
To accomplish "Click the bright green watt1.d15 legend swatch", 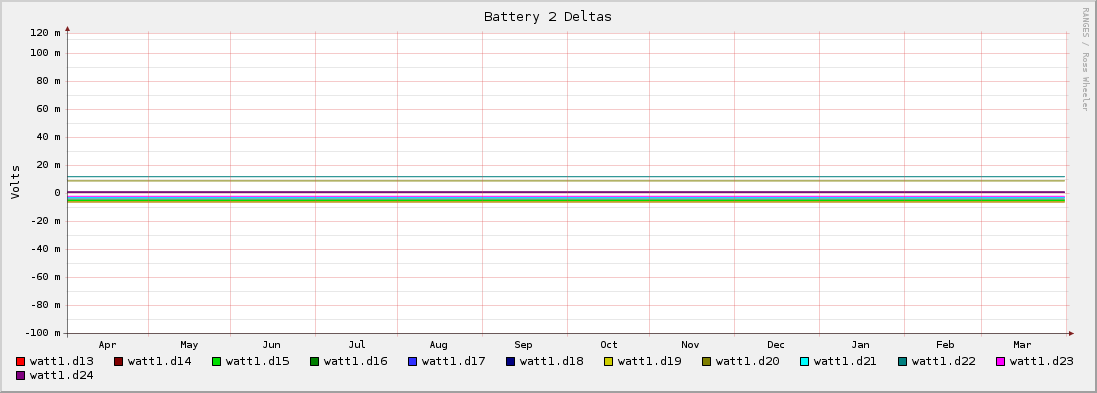I will click(x=216, y=362).
